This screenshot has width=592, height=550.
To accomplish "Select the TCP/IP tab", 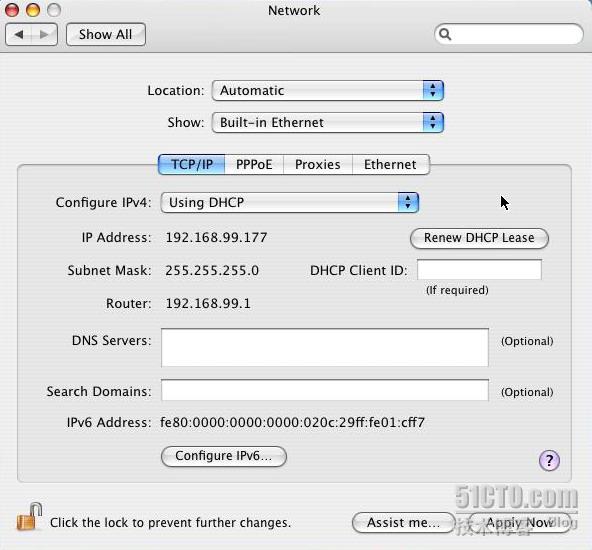I will pyautogui.click(x=192, y=165).
